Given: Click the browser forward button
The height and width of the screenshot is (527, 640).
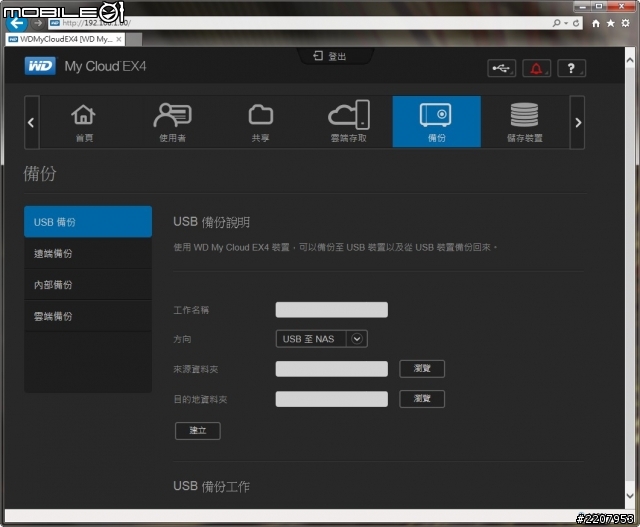Looking at the screenshot, I should click(38, 23).
